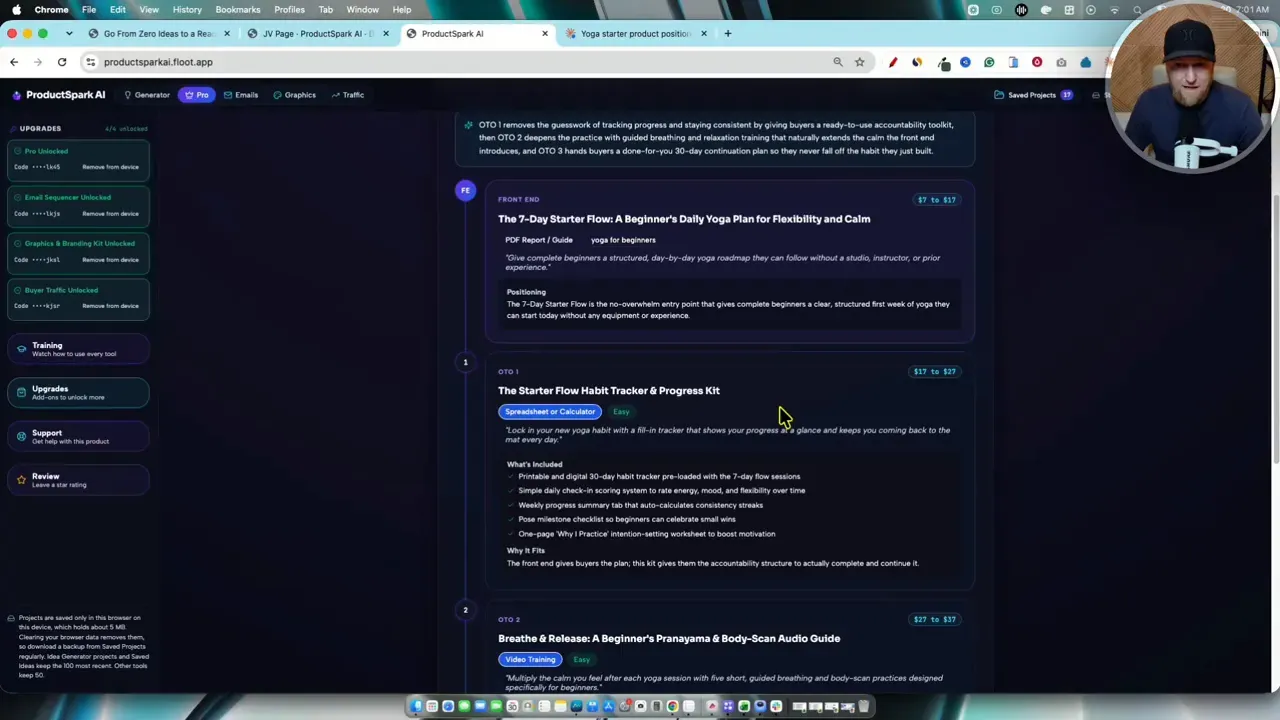Click the Buyer Traffic Unlocked check icon
Screen dimensions: 1280x720
[x=18, y=290]
